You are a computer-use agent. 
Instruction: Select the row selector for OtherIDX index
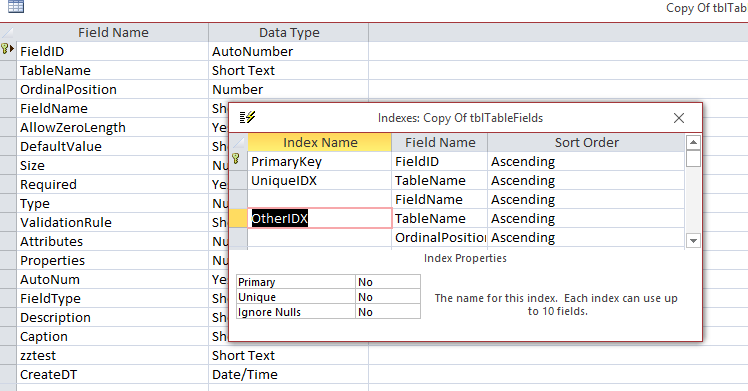(239, 218)
